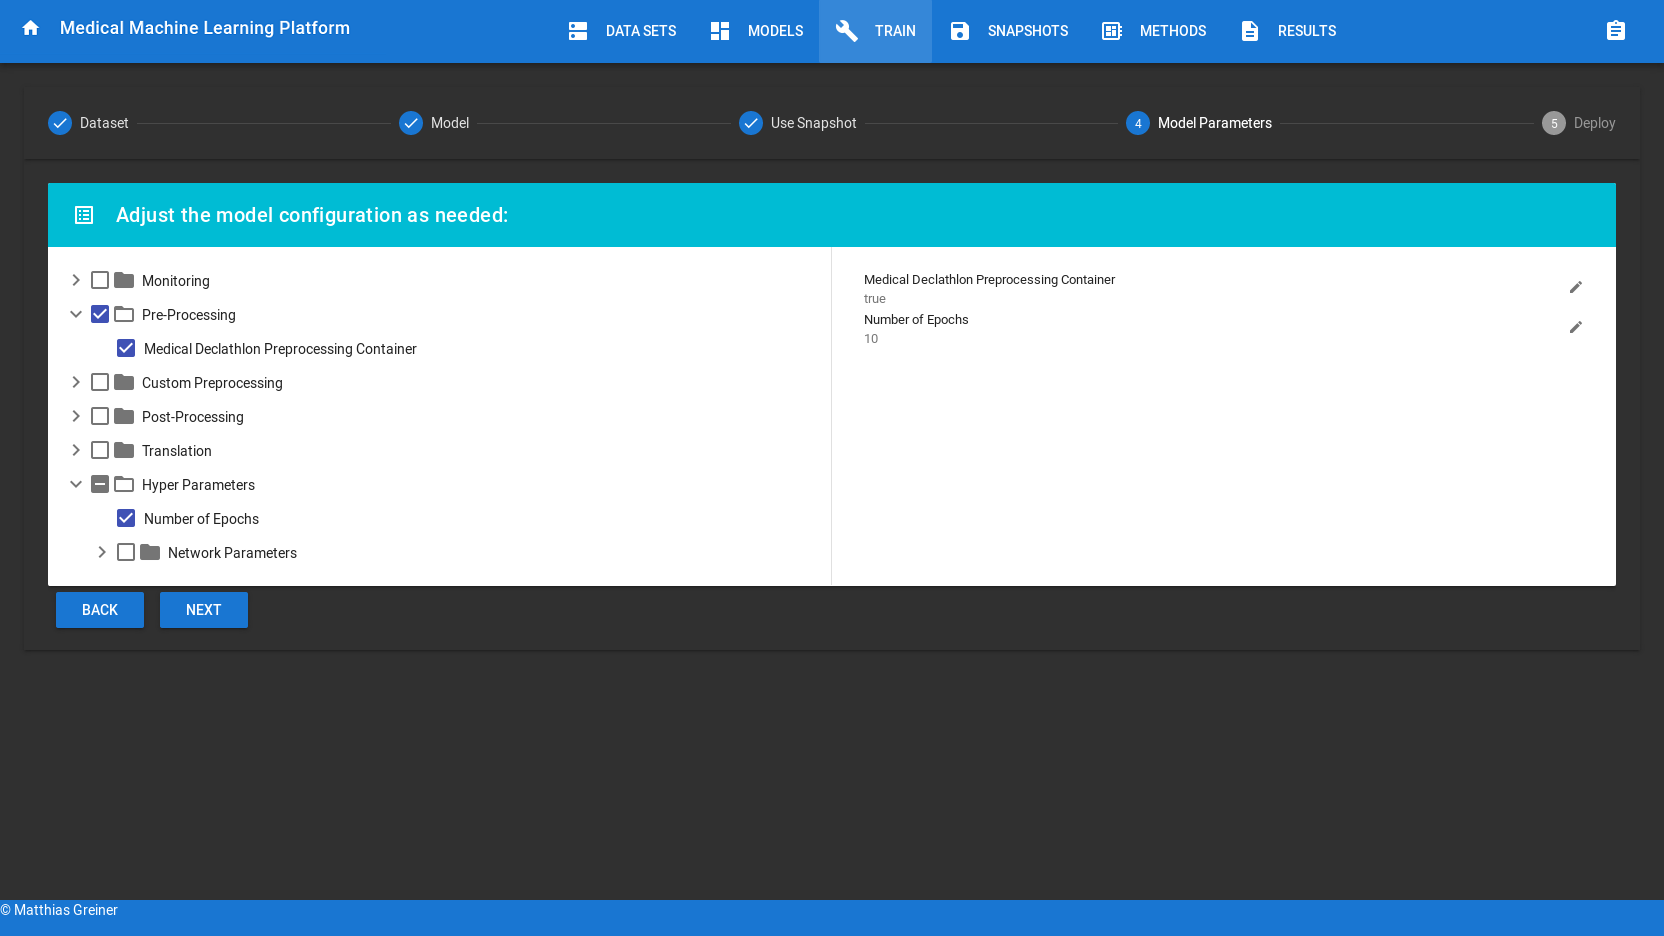Open the clipboard icon at top right

tap(1616, 31)
